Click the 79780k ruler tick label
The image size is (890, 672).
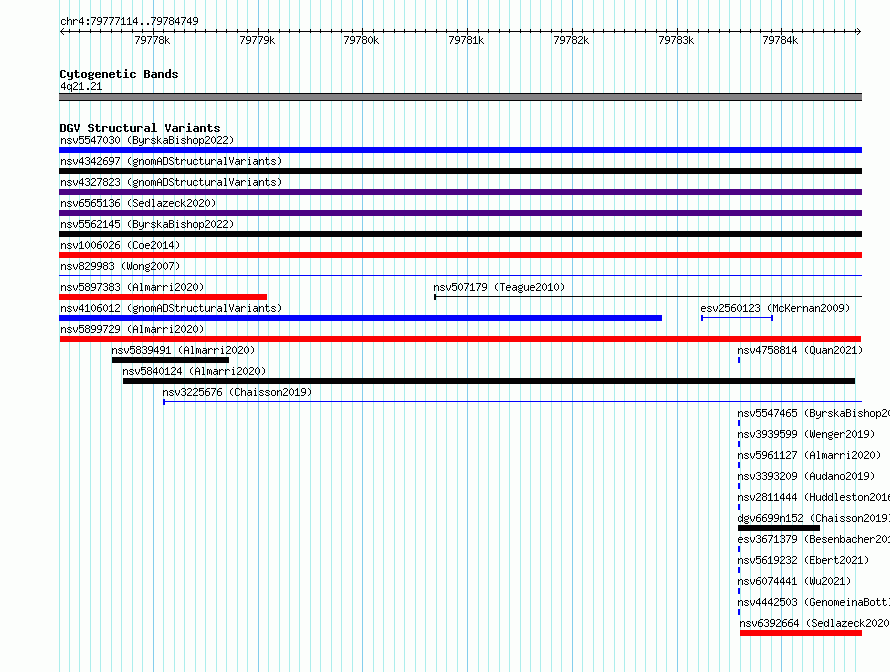361,40
